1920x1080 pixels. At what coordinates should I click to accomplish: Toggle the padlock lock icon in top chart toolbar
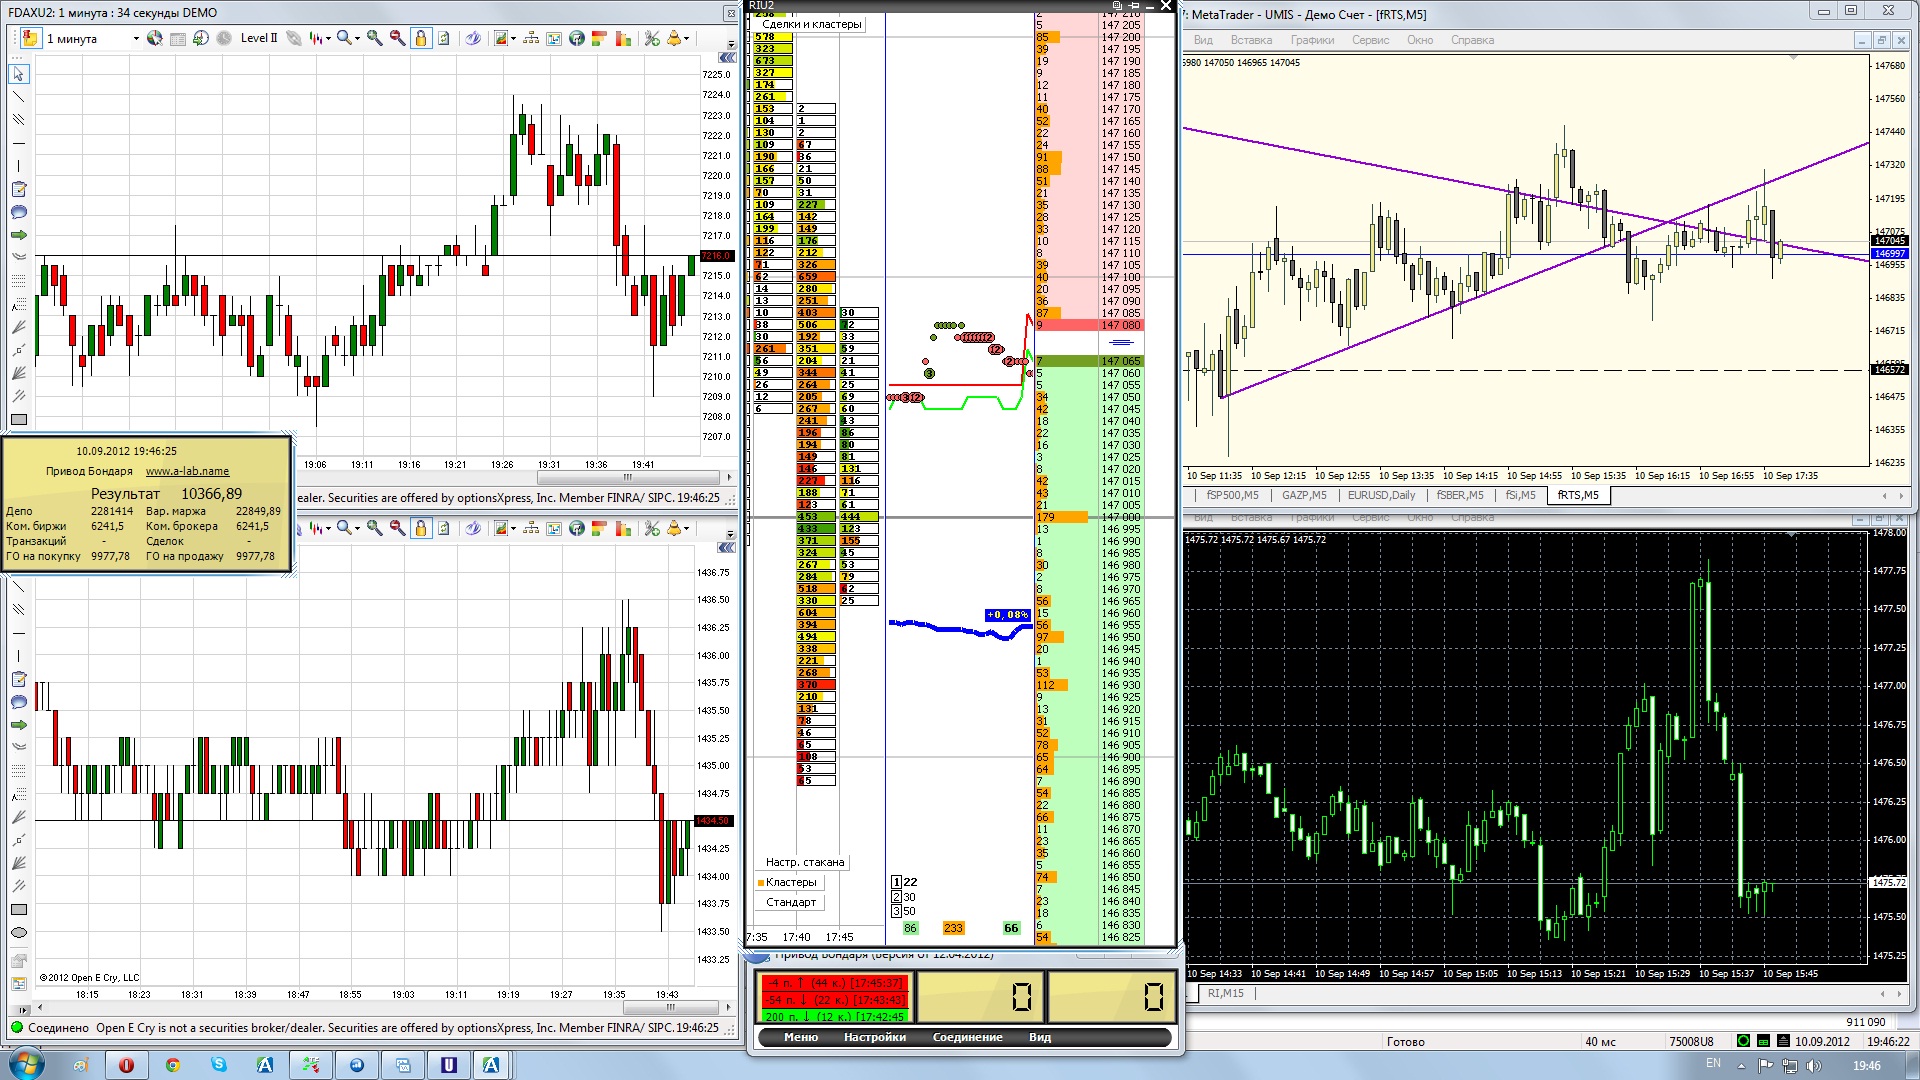[x=420, y=38]
